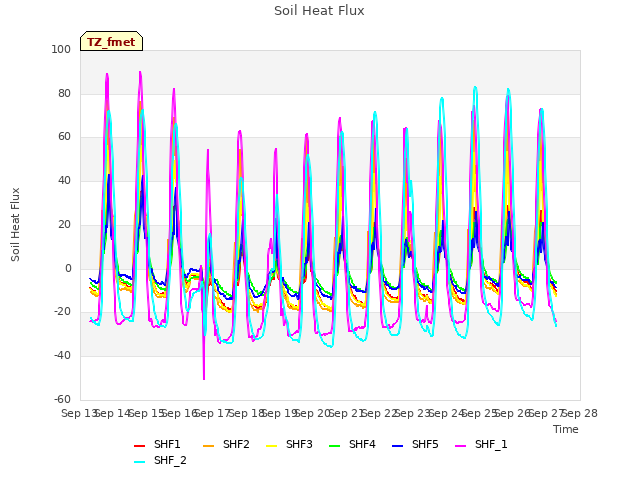Click the Sep 13 x-axis tick label
The image size is (640, 480).
[x=79, y=413]
